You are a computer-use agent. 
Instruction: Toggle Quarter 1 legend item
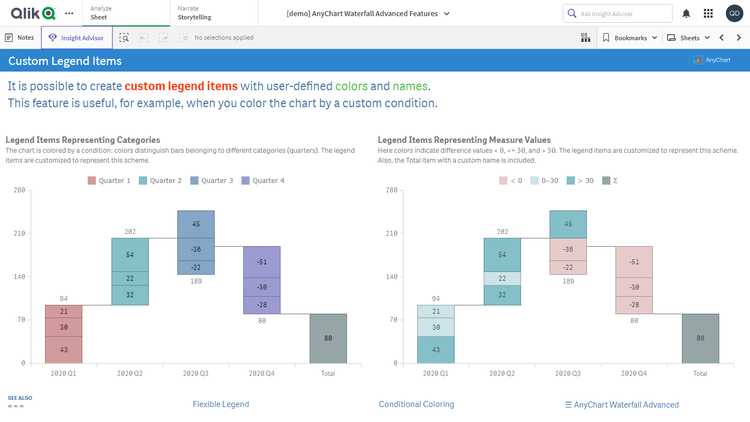coord(109,180)
